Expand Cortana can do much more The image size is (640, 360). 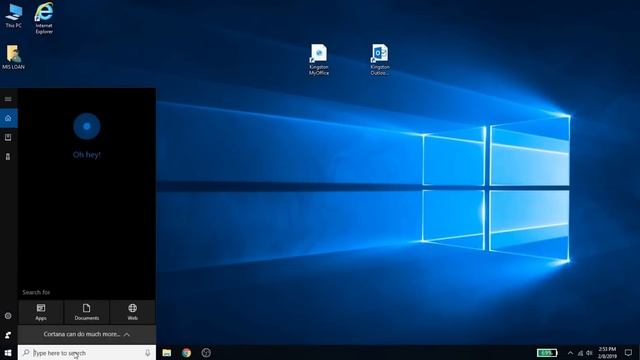pos(87,334)
